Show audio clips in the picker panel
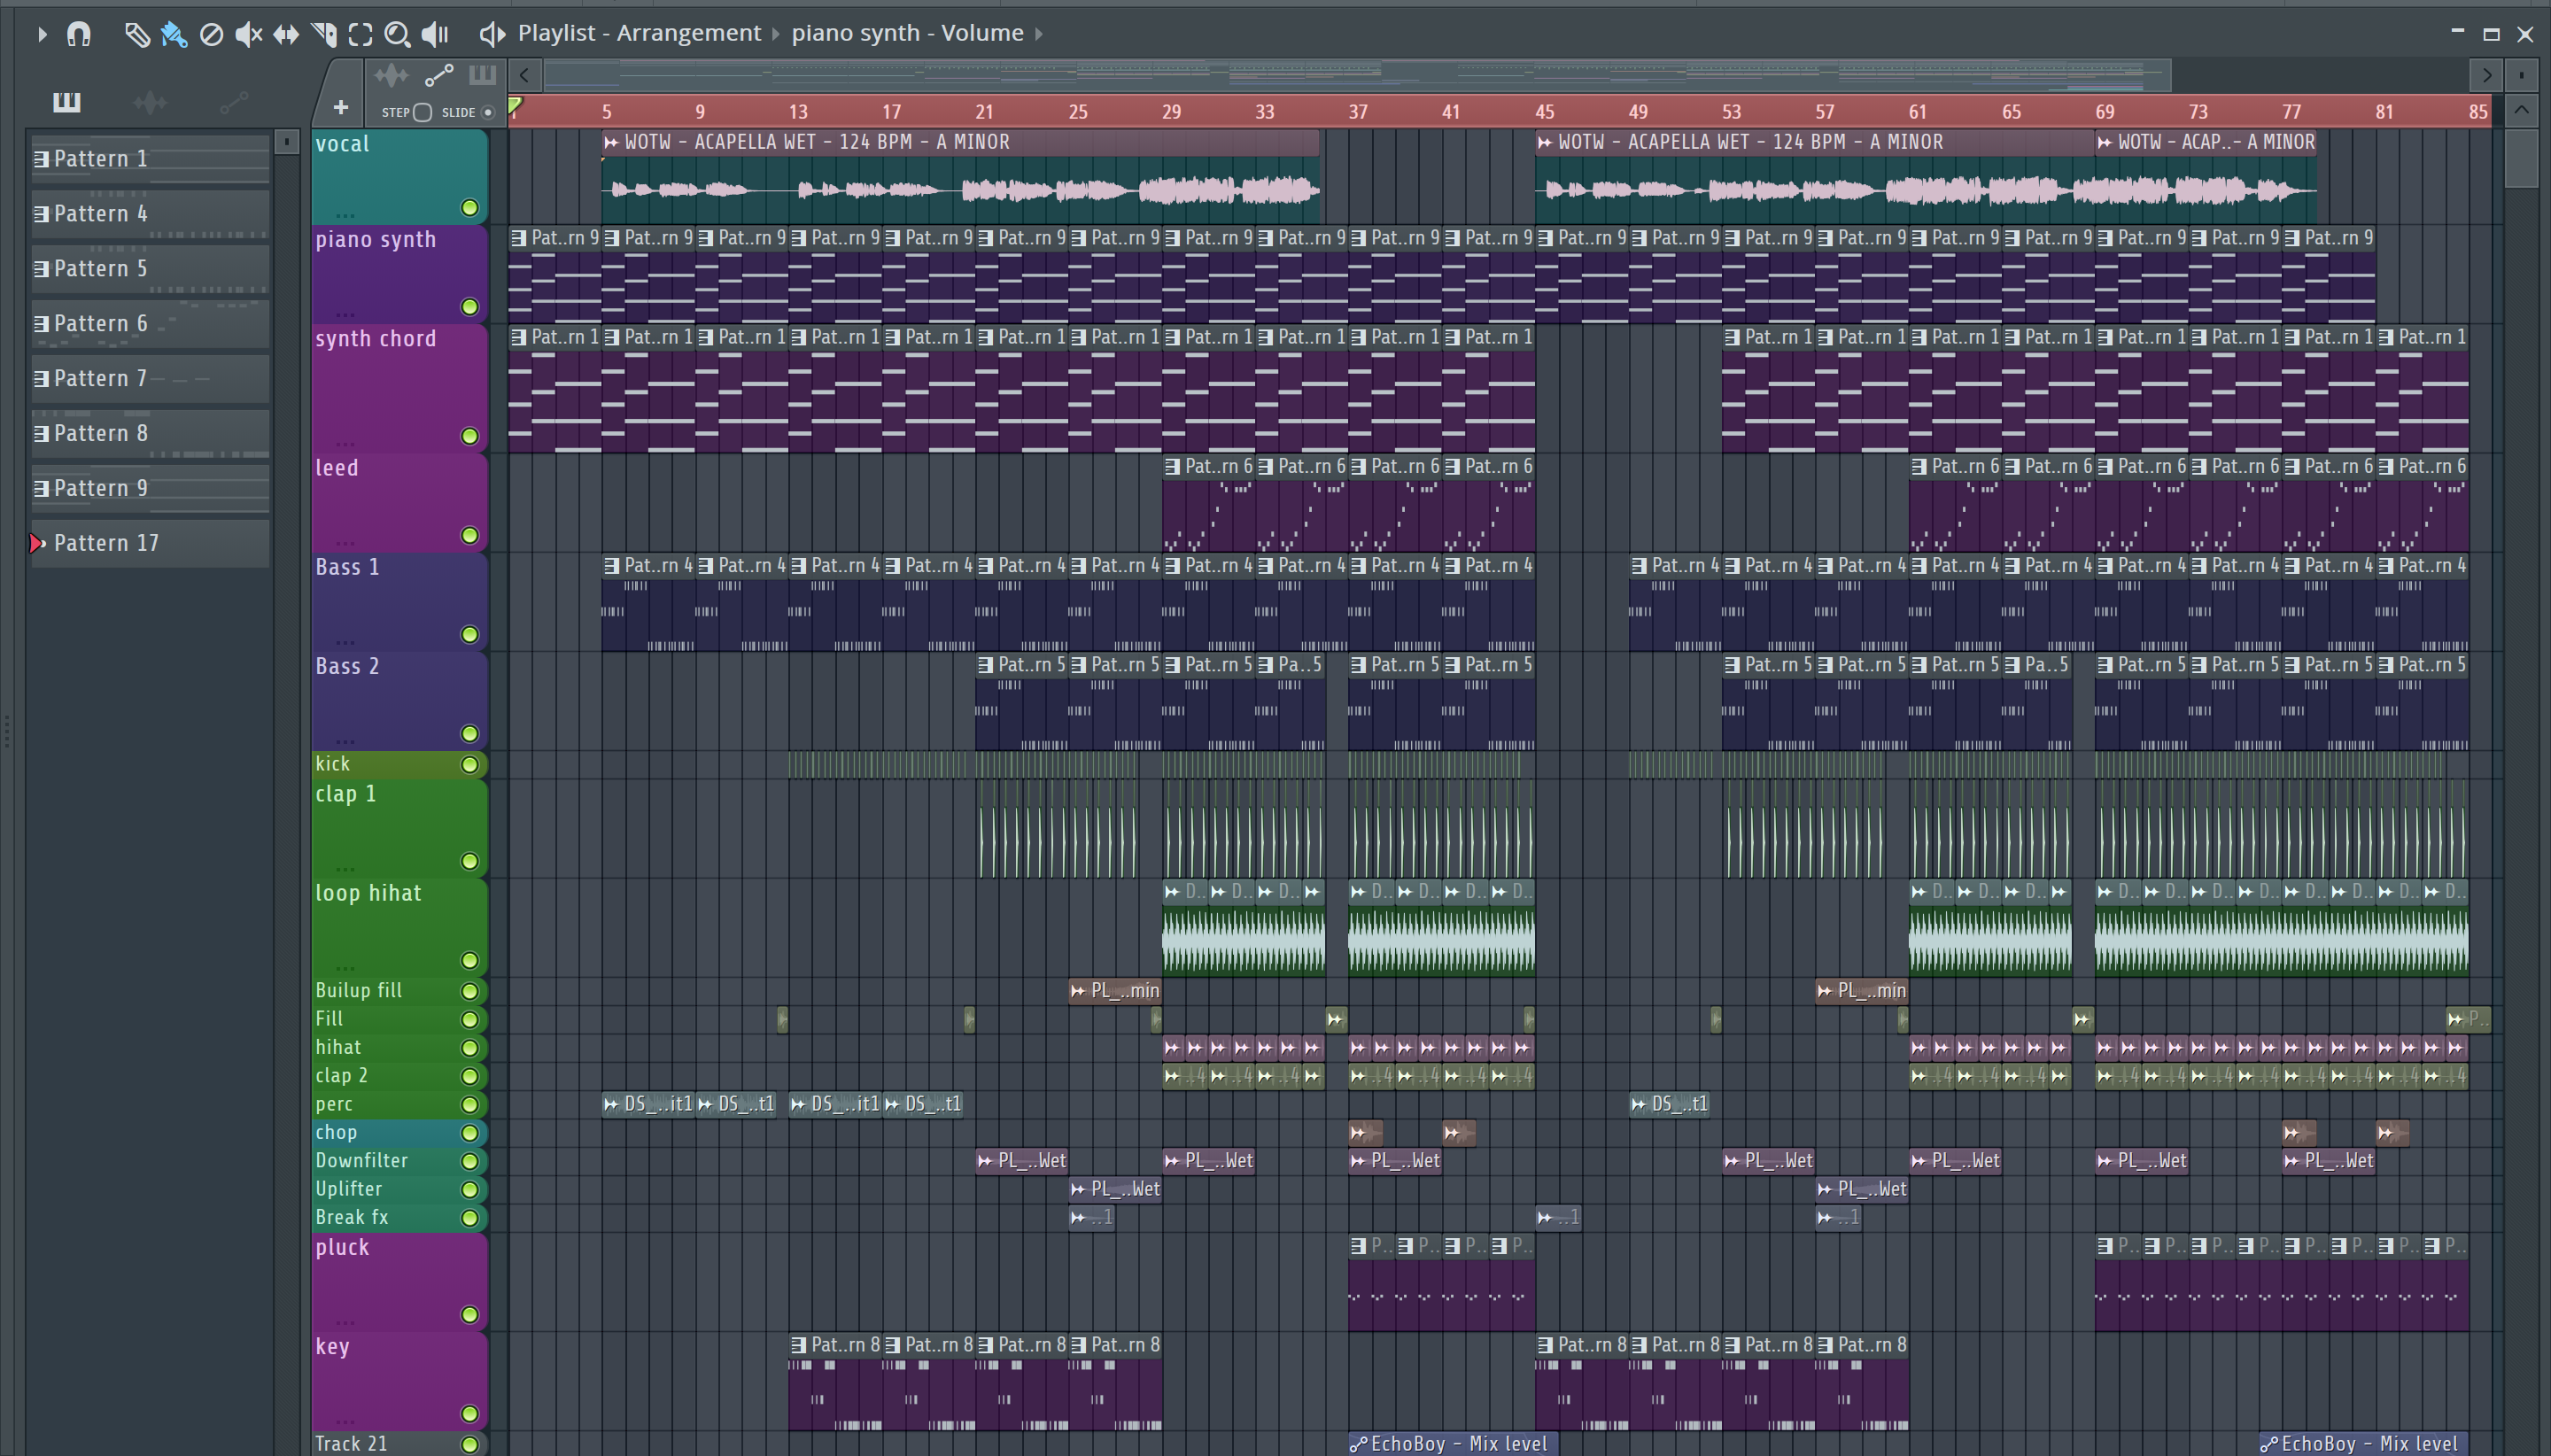This screenshot has width=2551, height=1456. click(x=150, y=102)
